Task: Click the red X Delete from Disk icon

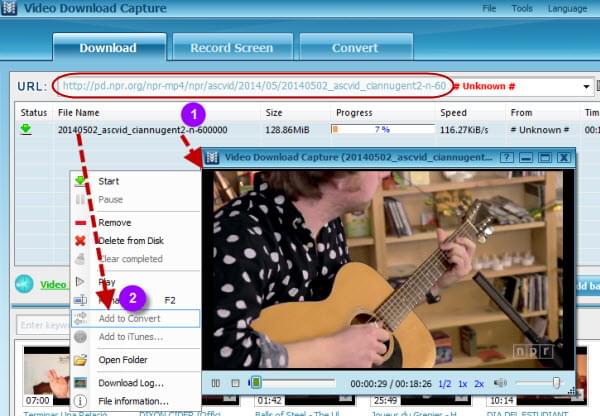Action: point(80,241)
